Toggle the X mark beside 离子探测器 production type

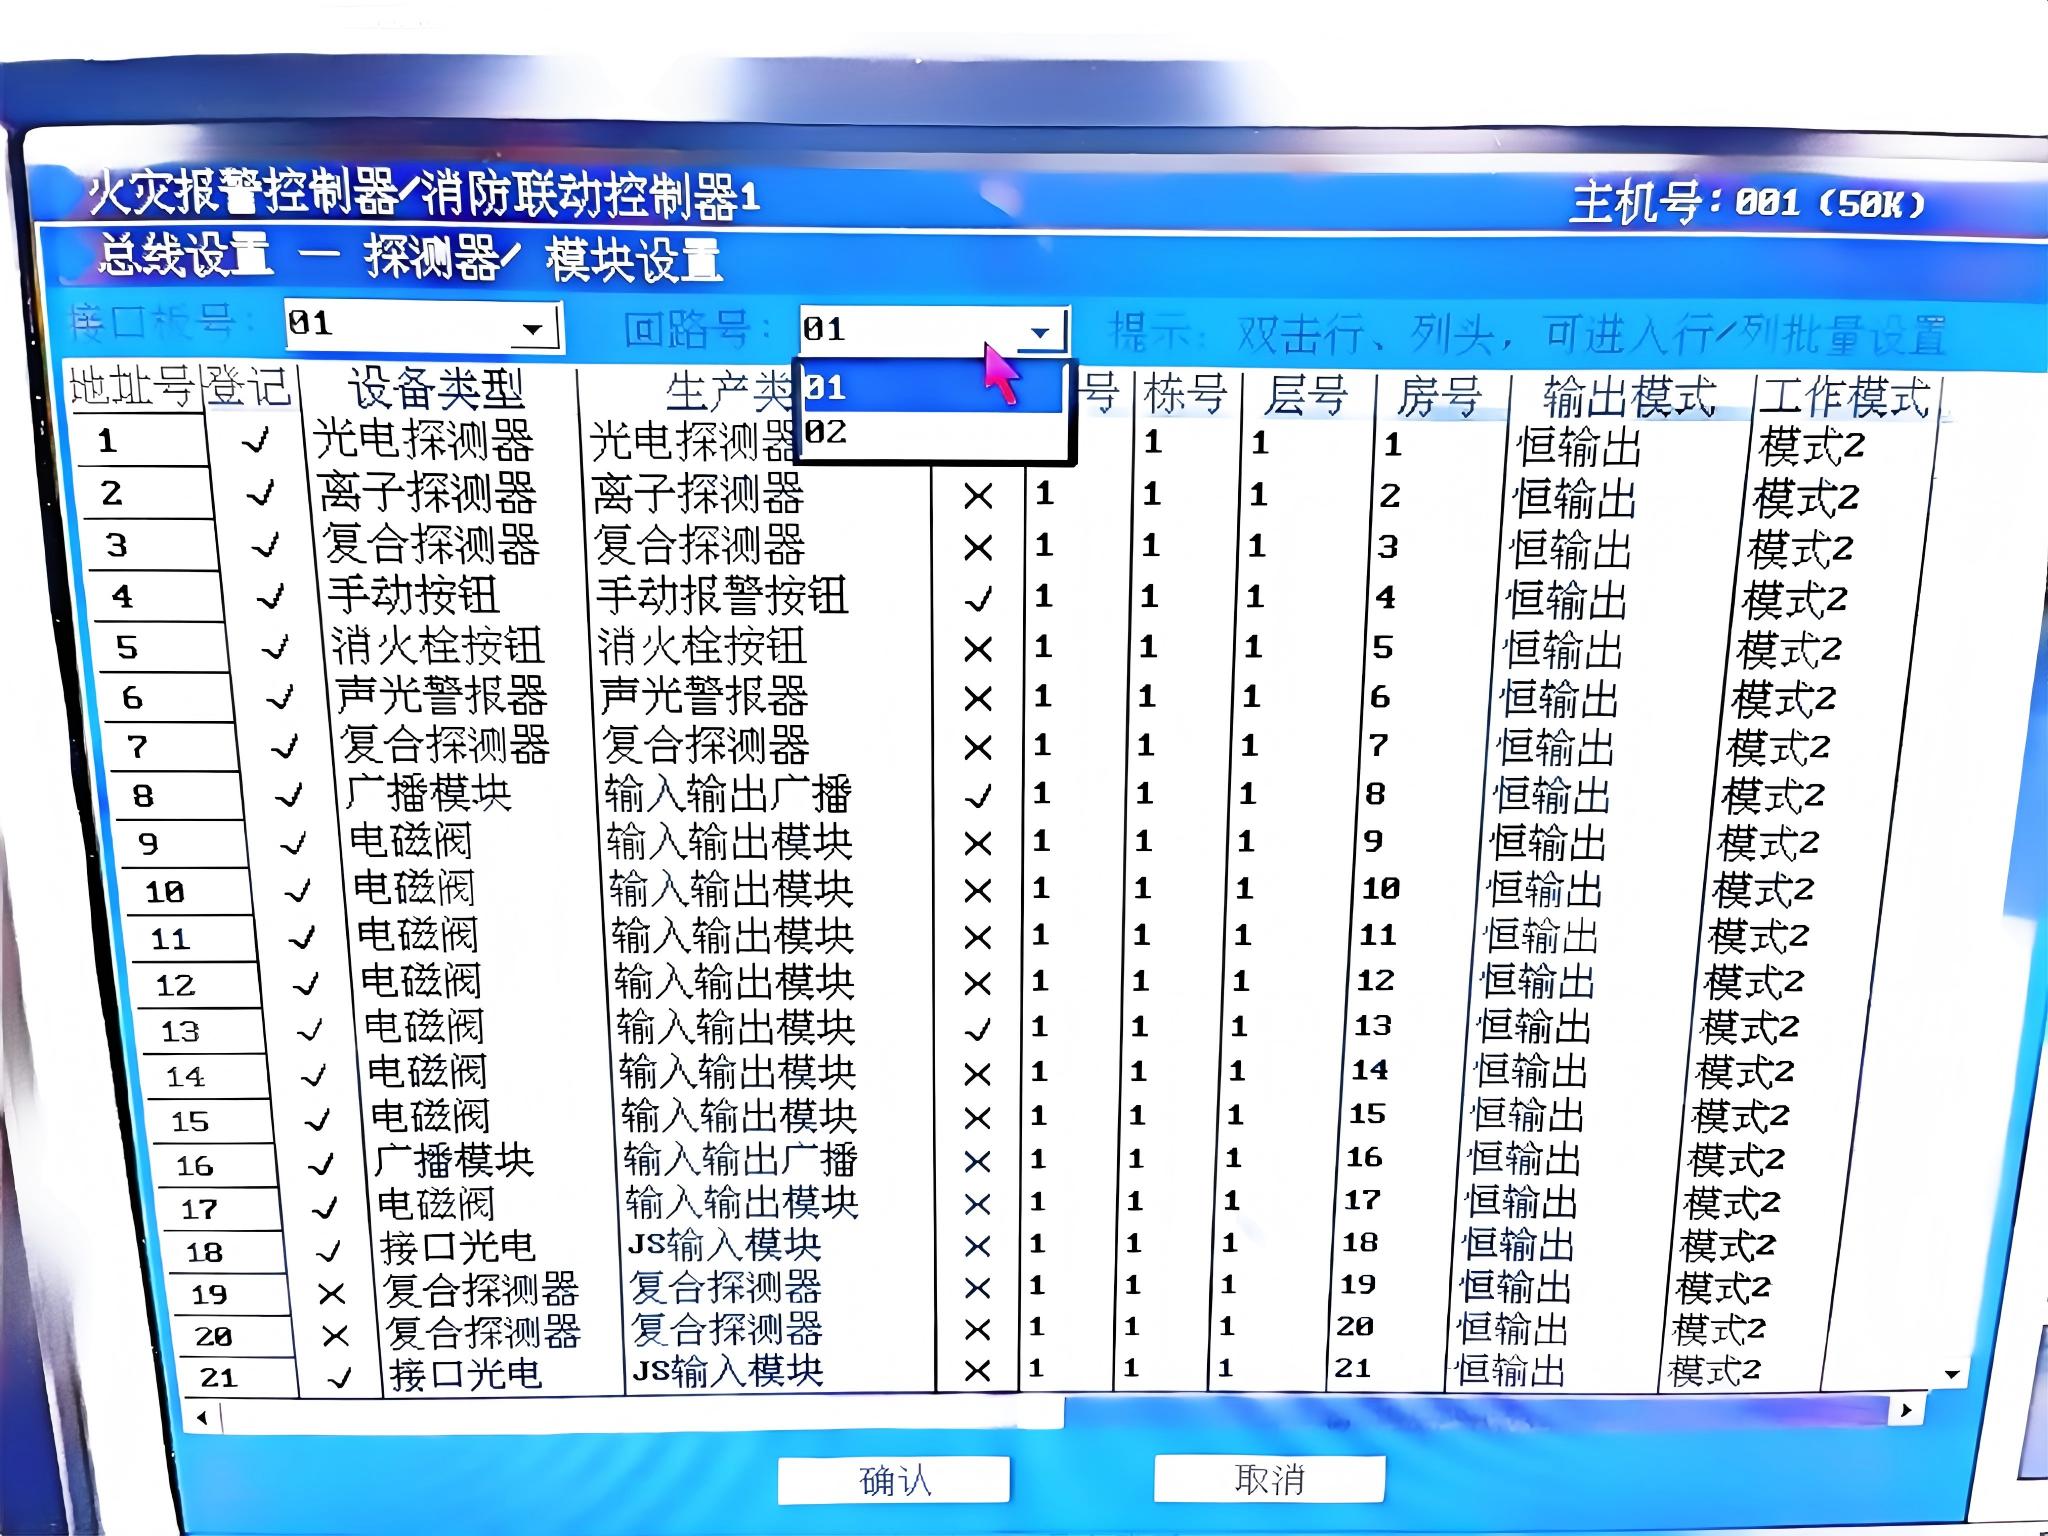pos(977,496)
